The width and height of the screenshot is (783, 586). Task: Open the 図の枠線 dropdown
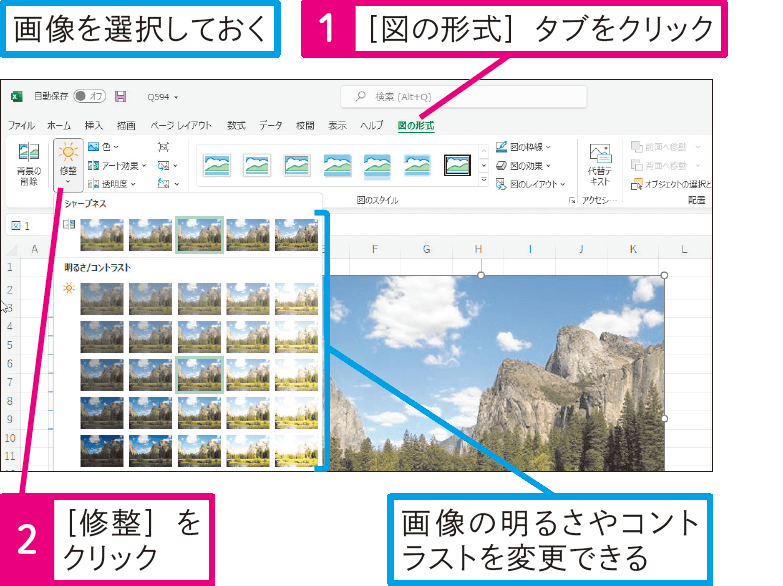(523, 147)
